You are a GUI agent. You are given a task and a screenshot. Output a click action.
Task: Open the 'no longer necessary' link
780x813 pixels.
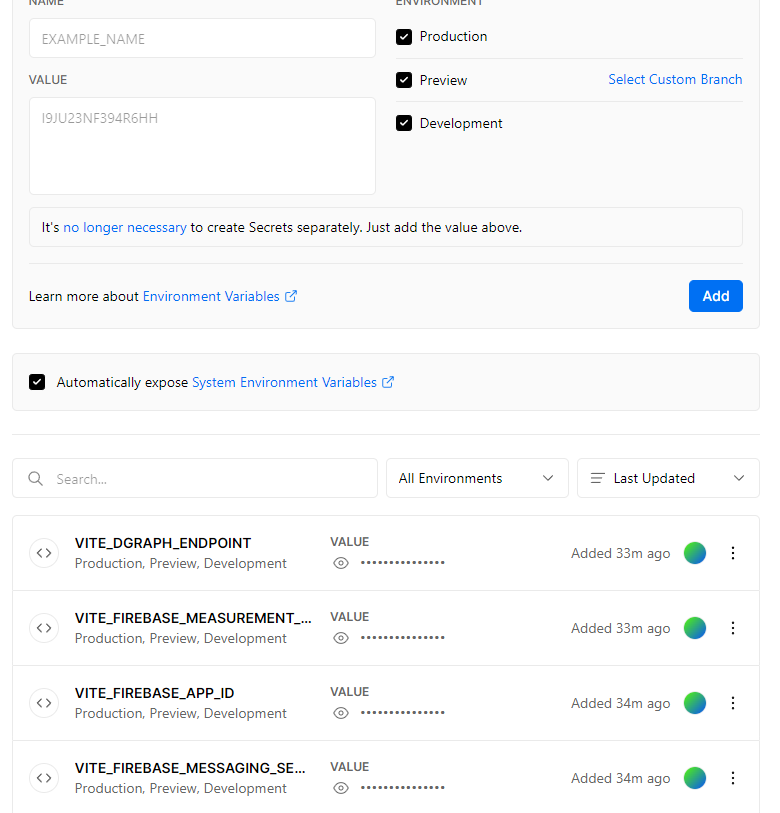coord(125,227)
